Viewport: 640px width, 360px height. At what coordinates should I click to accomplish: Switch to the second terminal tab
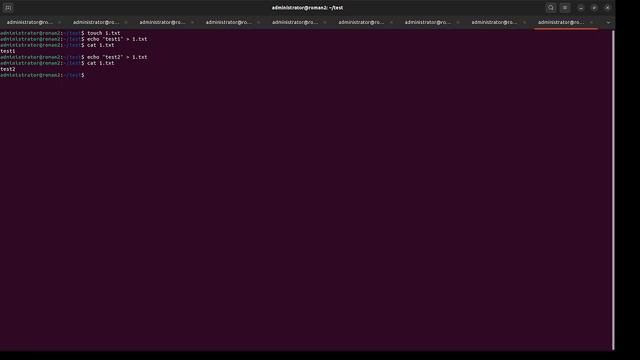tap(96, 22)
